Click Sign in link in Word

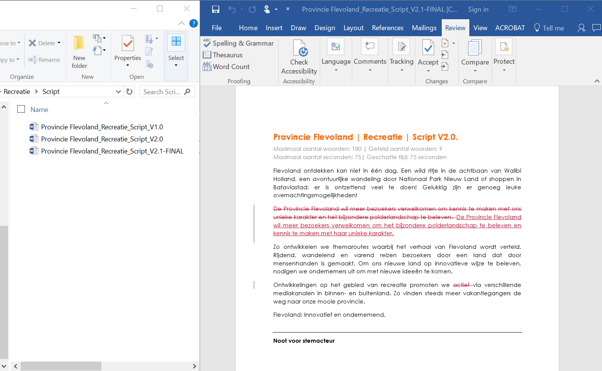(478, 9)
